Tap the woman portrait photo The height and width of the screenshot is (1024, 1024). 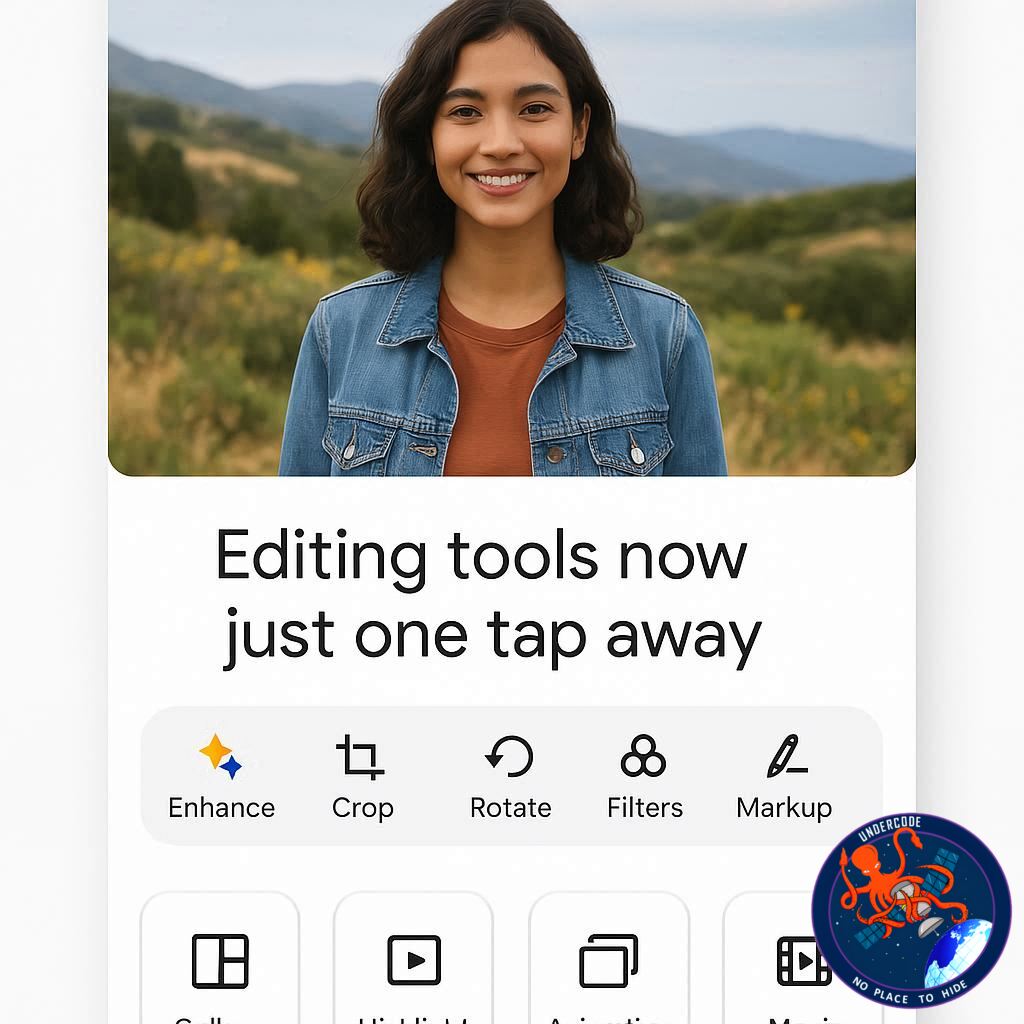click(512, 238)
